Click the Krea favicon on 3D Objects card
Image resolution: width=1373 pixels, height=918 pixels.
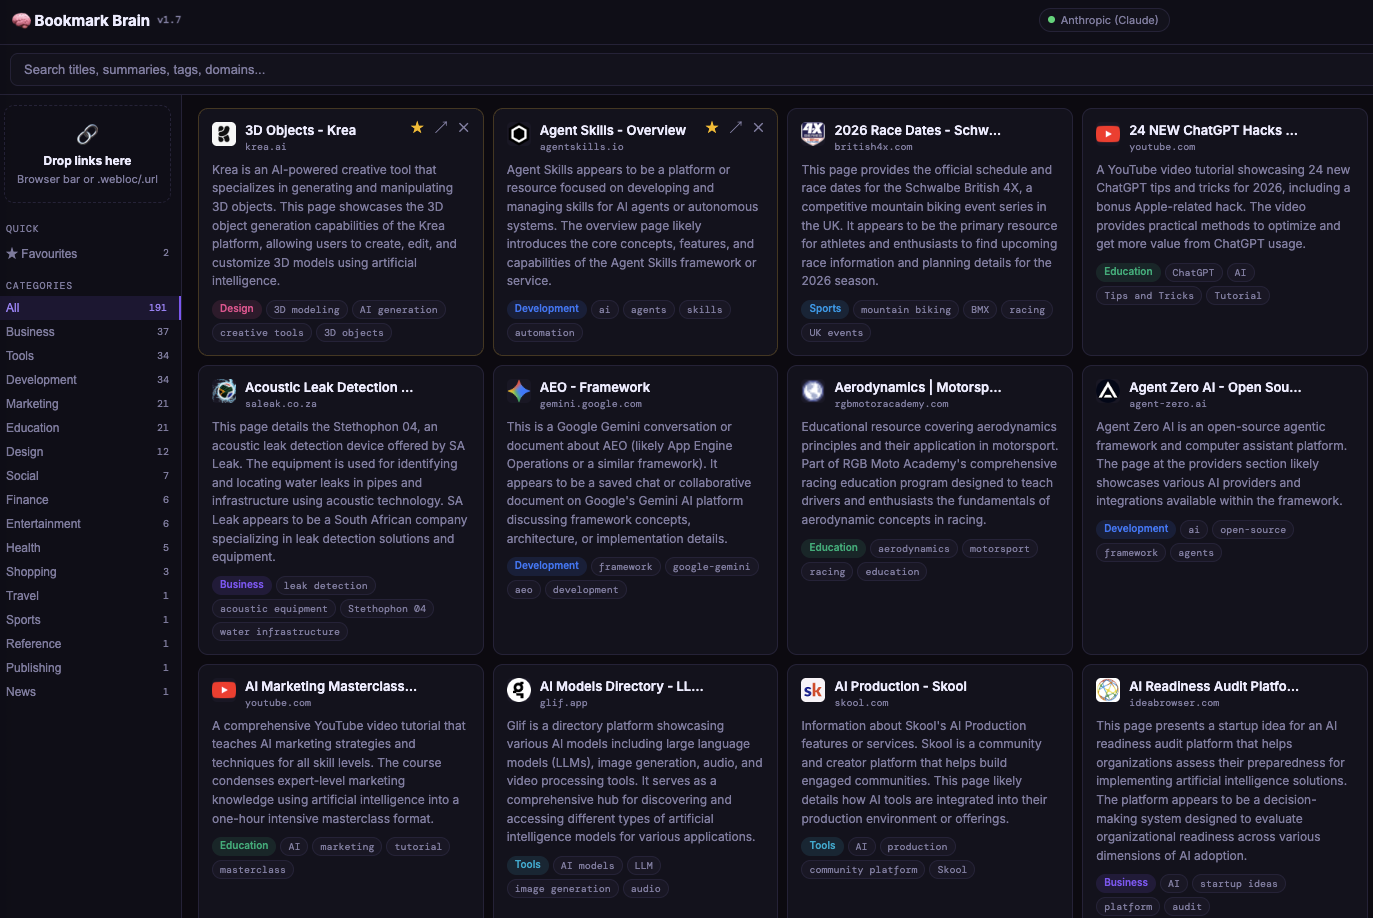tap(224, 131)
